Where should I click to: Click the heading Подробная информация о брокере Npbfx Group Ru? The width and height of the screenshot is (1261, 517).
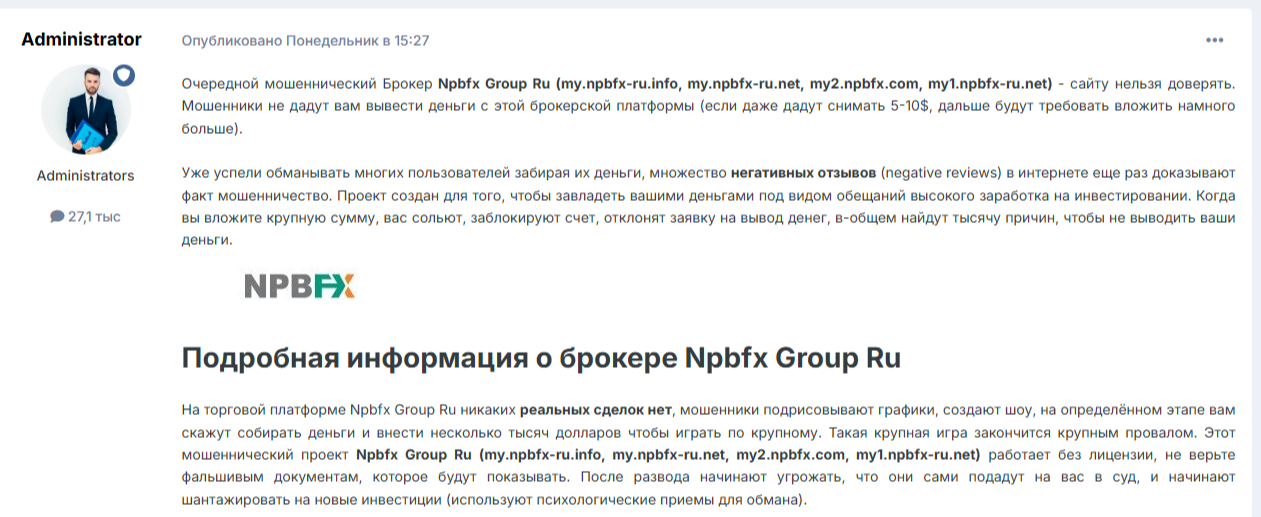coord(541,358)
